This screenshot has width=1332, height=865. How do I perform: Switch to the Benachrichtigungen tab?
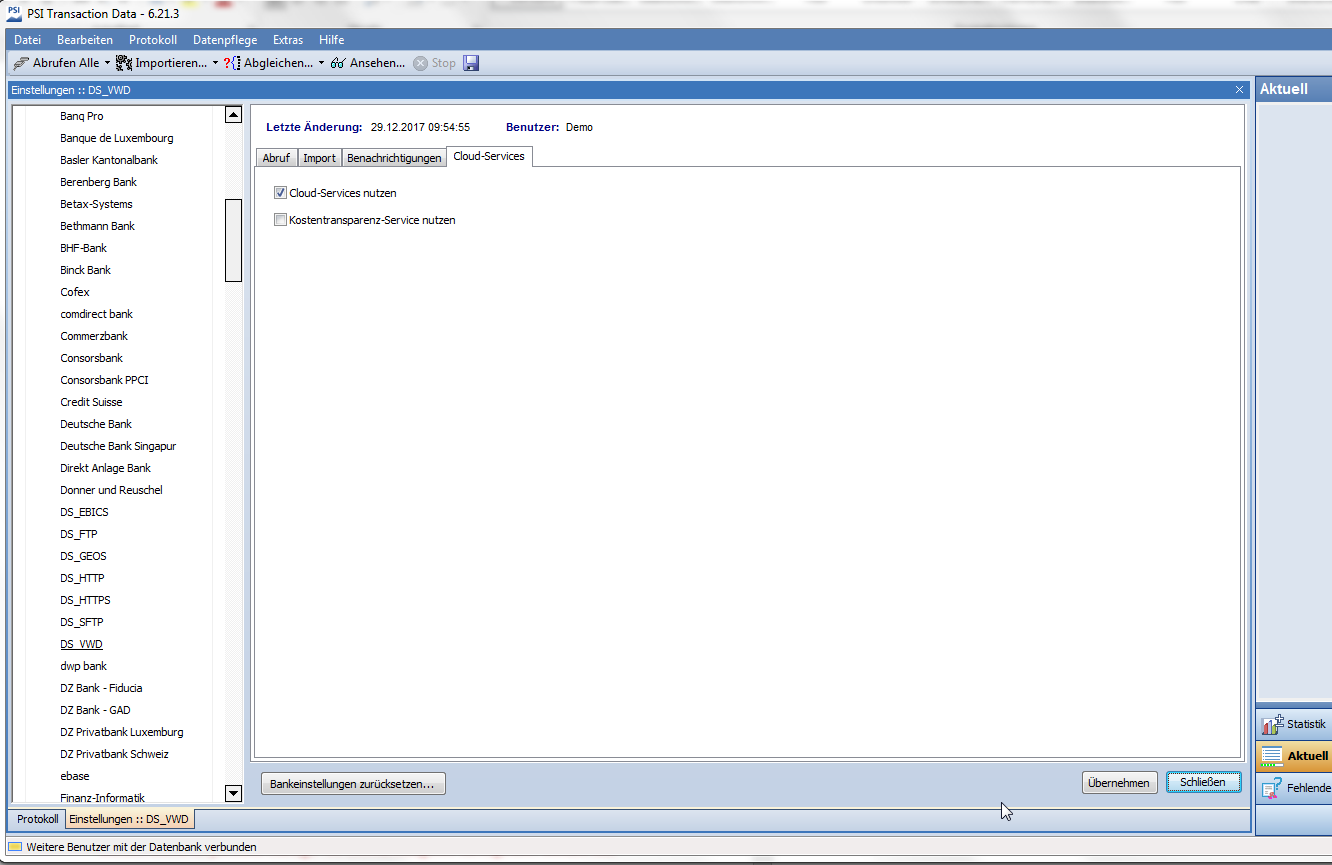click(394, 158)
